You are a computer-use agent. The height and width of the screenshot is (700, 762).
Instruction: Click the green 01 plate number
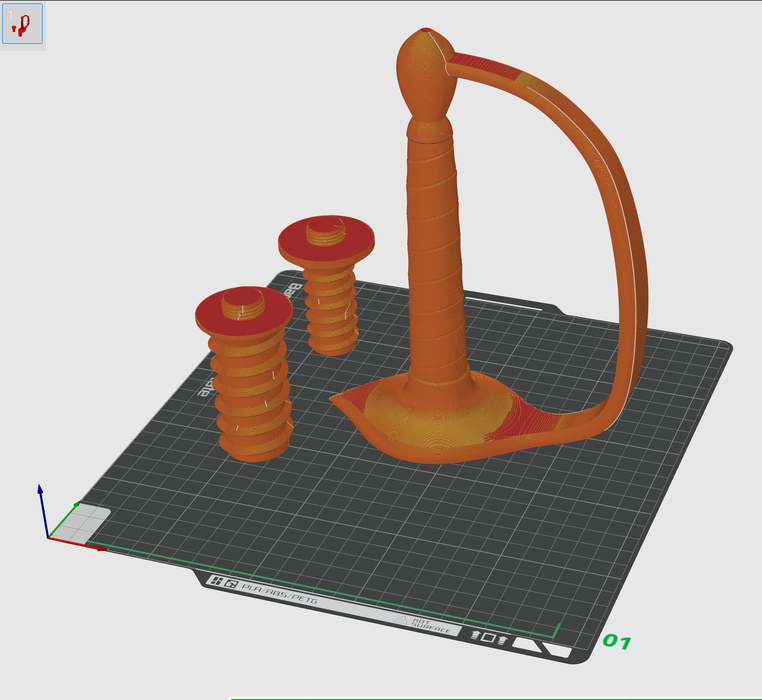tap(616, 641)
